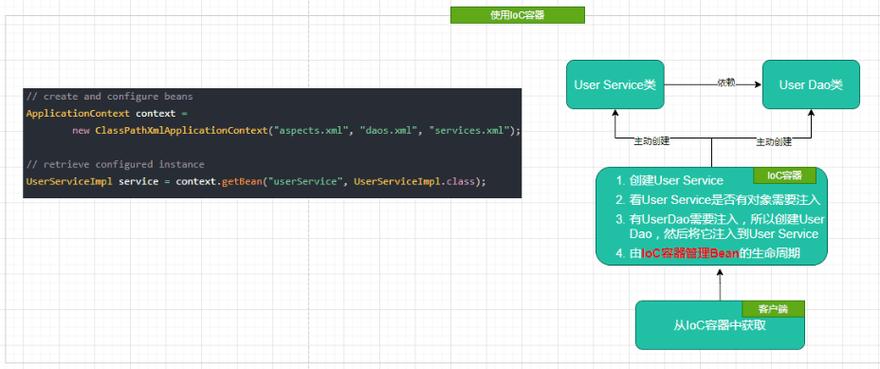
Task: Click the comment create and configure beans
Action: point(109,97)
